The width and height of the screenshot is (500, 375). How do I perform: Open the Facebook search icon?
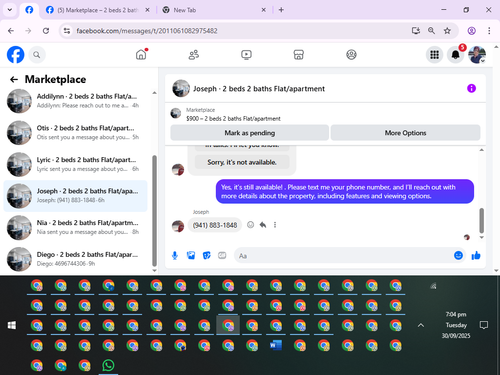pyautogui.click(x=37, y=55)
